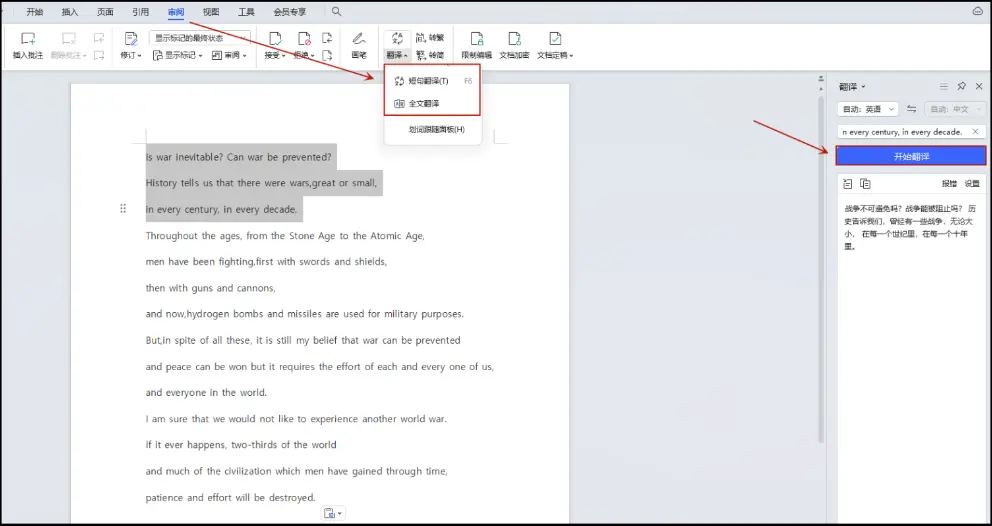Open 设置 link in translation panel
The image size is (992, 526).
971,184
